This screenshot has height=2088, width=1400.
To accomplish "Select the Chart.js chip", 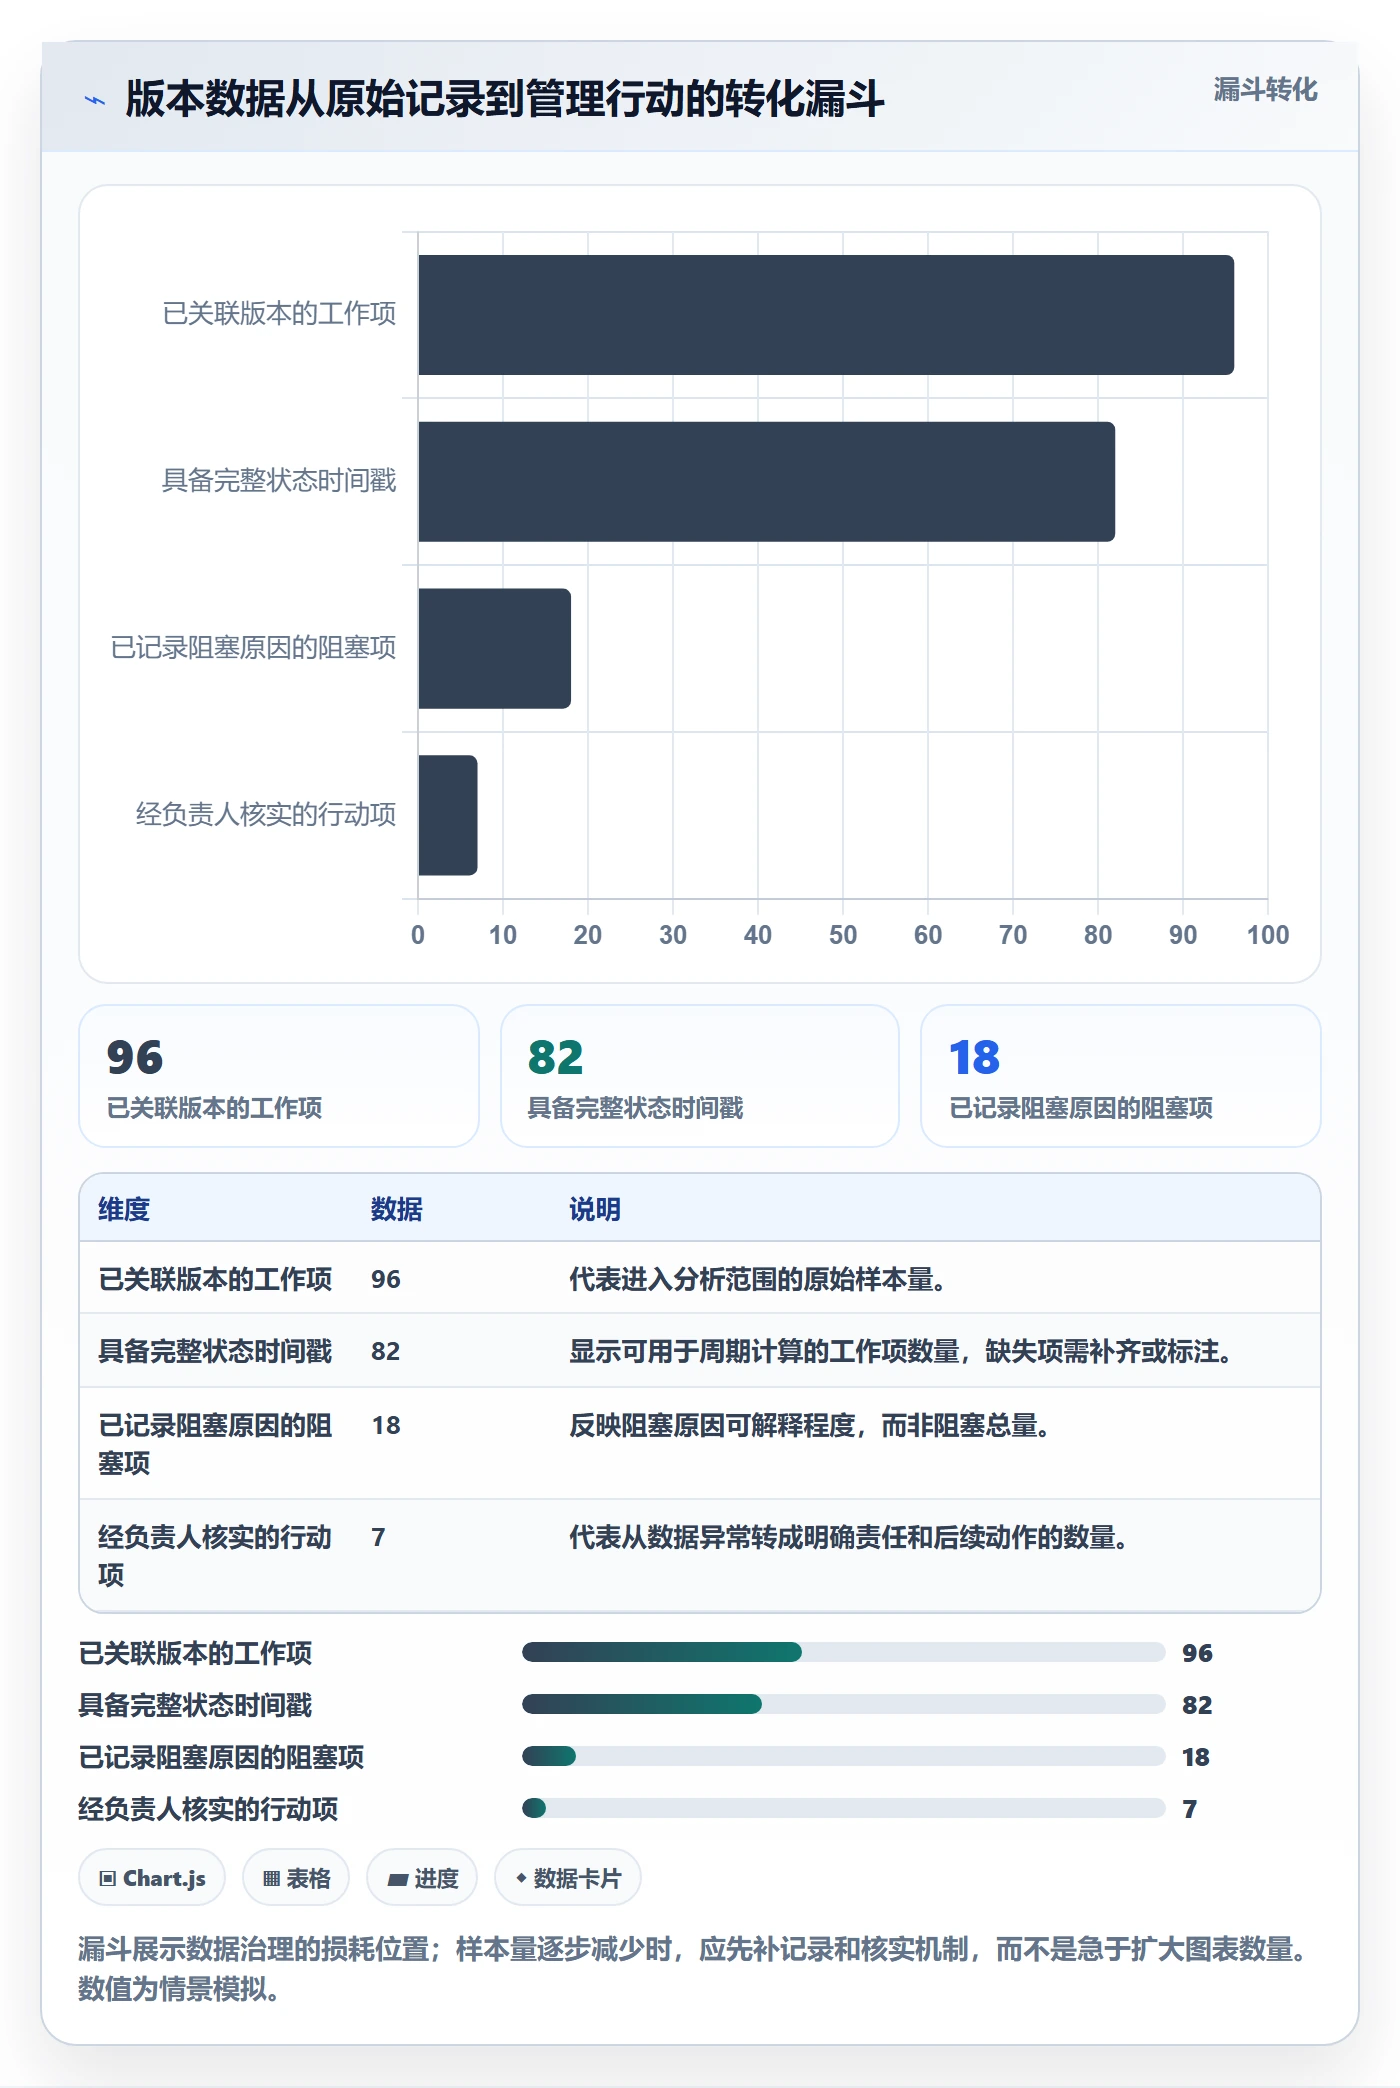I will tap(152, 1878).
